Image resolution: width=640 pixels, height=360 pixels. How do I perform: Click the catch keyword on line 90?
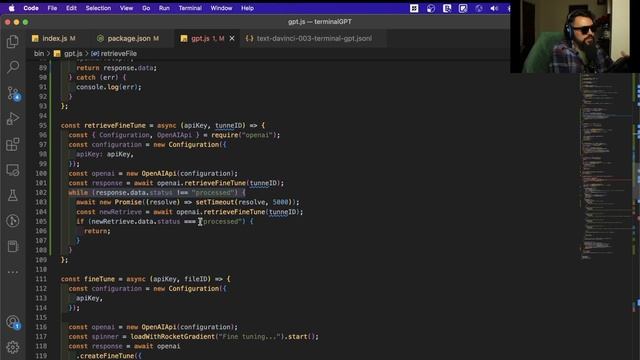(86, 78)
